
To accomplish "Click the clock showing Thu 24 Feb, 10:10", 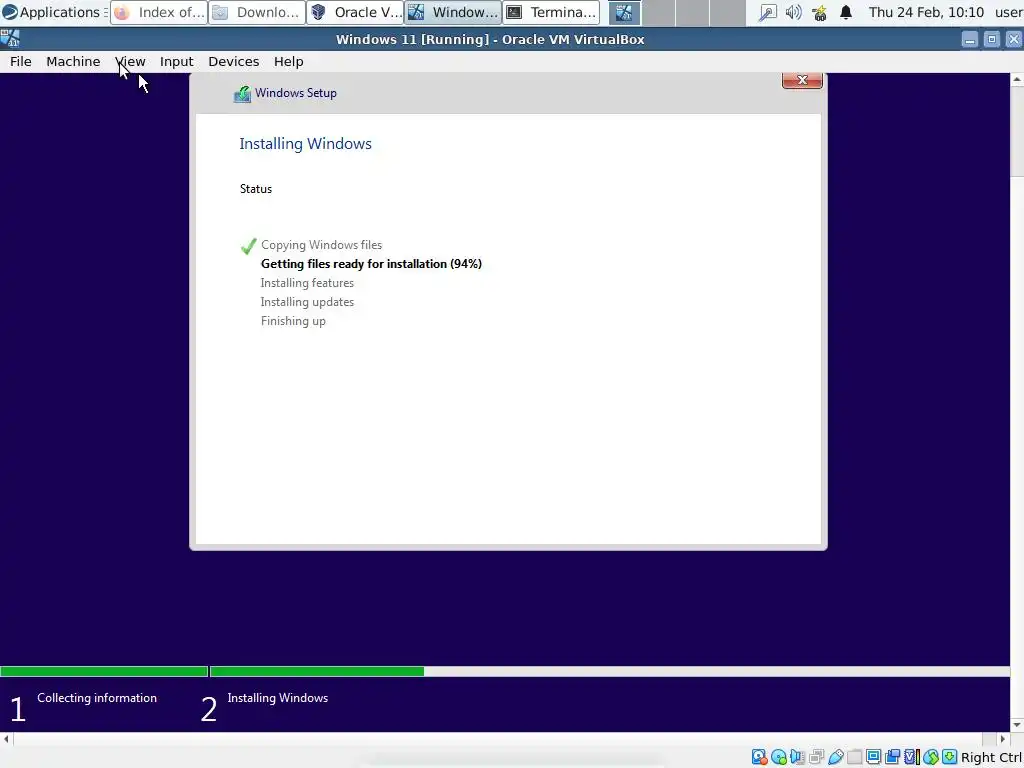I will point(926,12).
